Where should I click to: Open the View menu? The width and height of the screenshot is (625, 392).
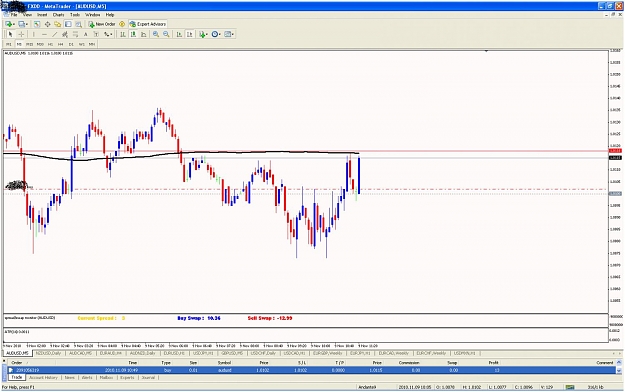[x=27, y=14]
